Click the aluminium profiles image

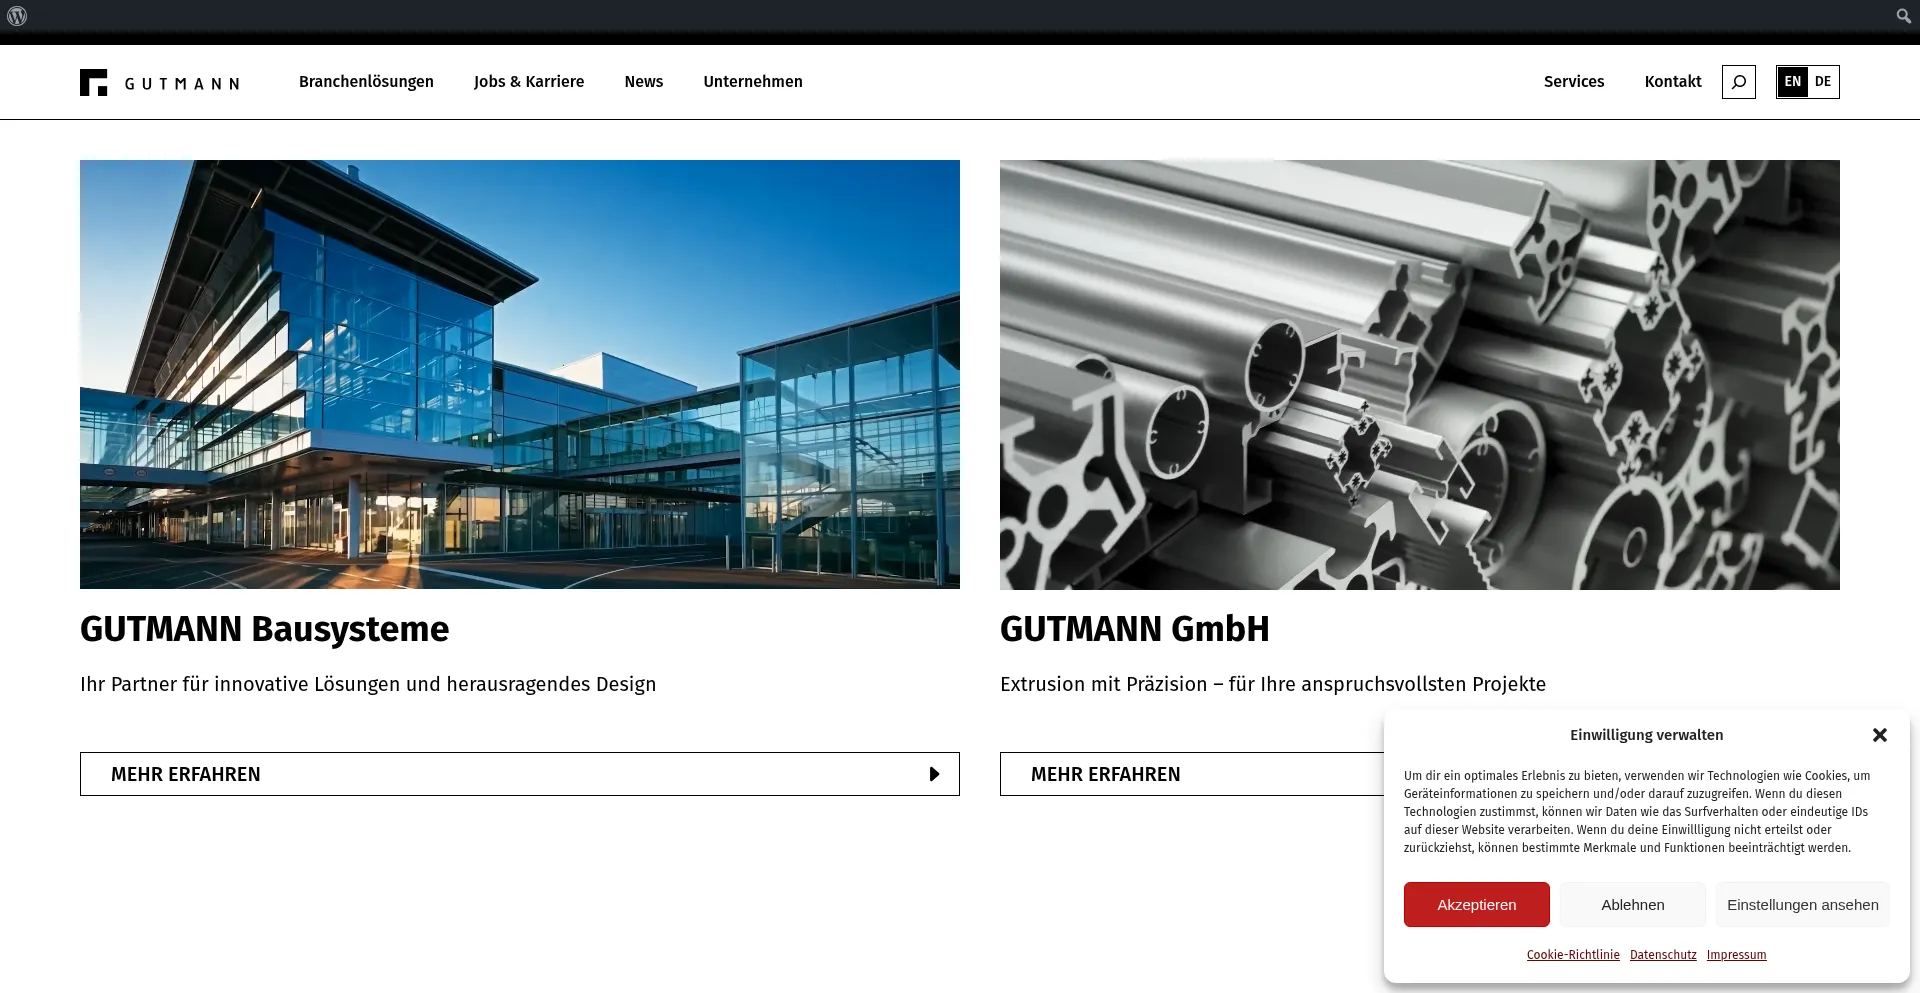pyautogui.click(x=1419, y=374)
